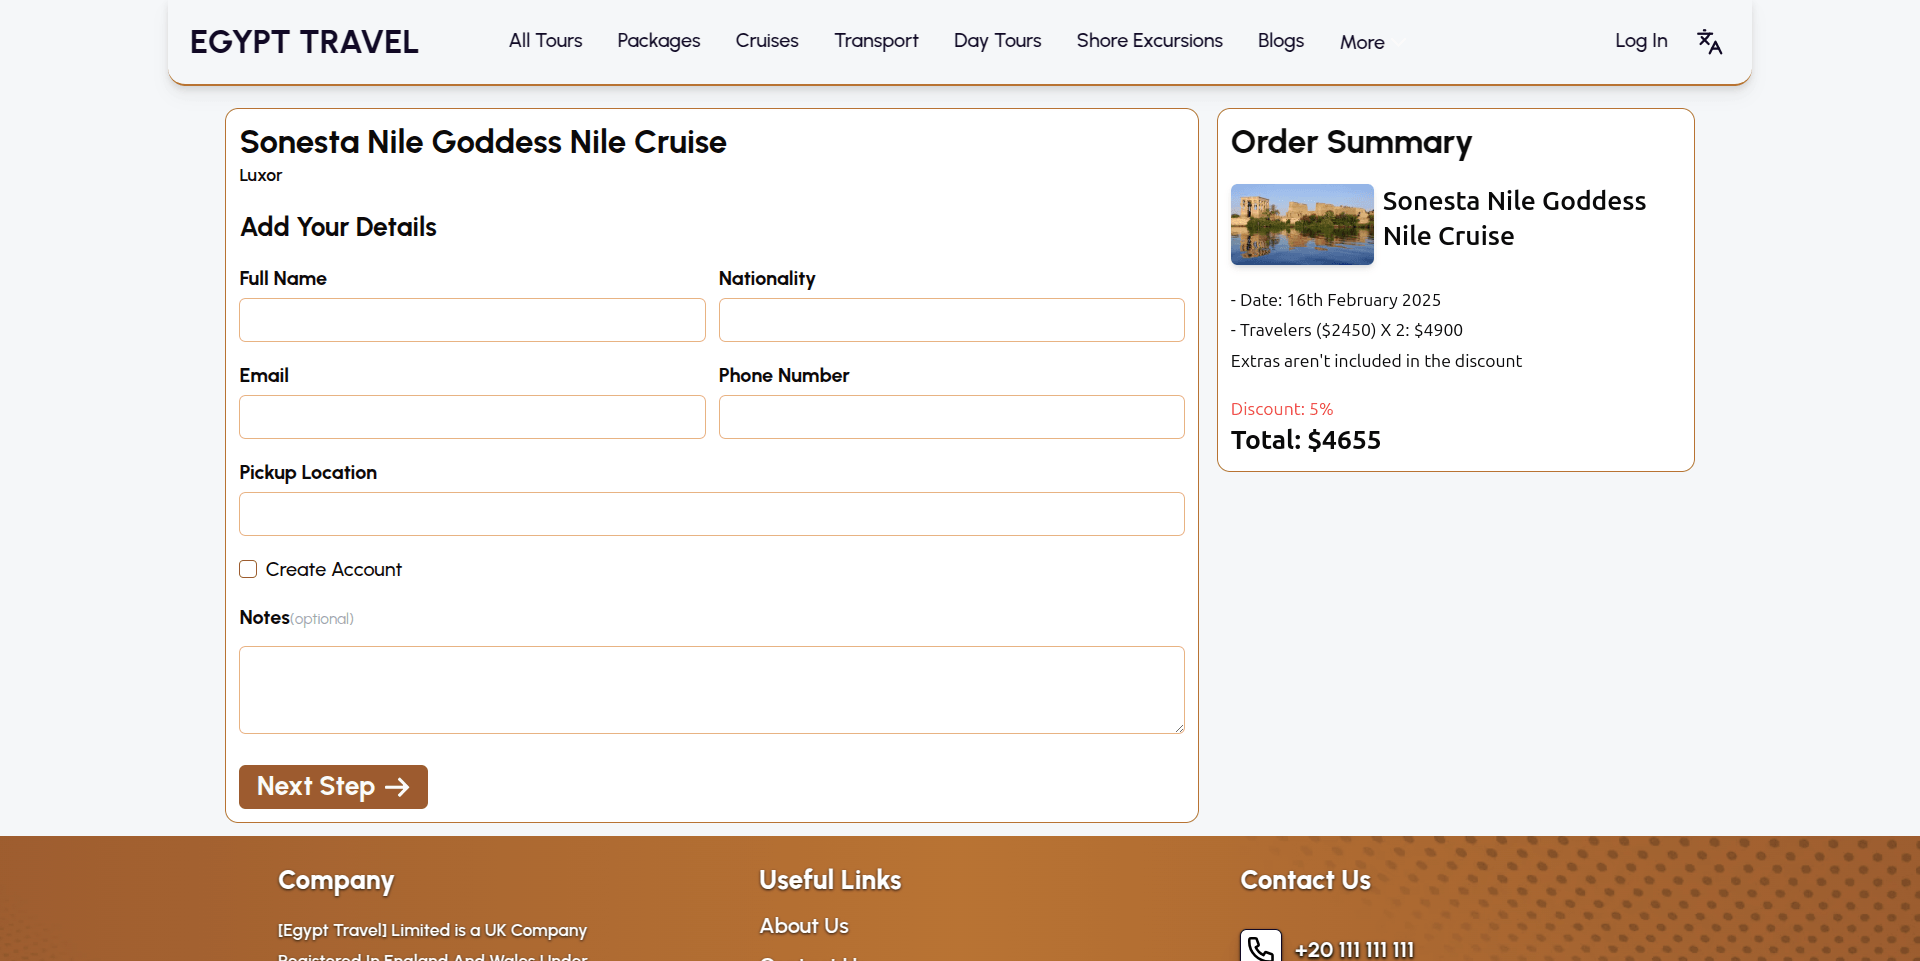Click the language translate icon
Viewport: 1920px width, 961px height.
click(x=1709, y=41)
